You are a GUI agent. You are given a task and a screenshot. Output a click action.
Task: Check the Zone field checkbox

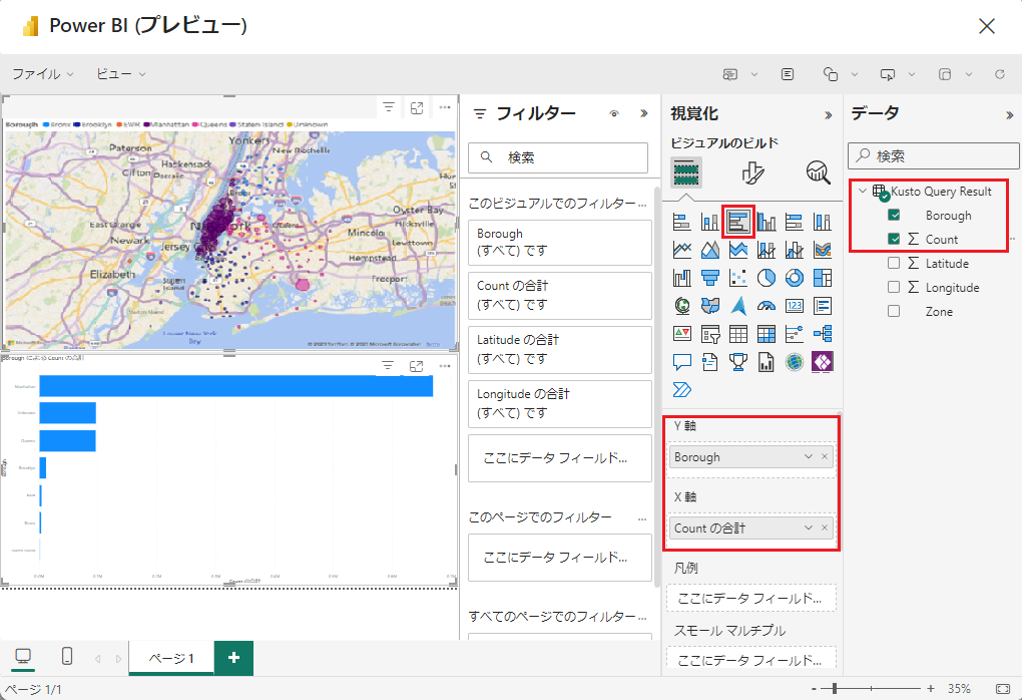pyautogui.click(x=894, y=311)
